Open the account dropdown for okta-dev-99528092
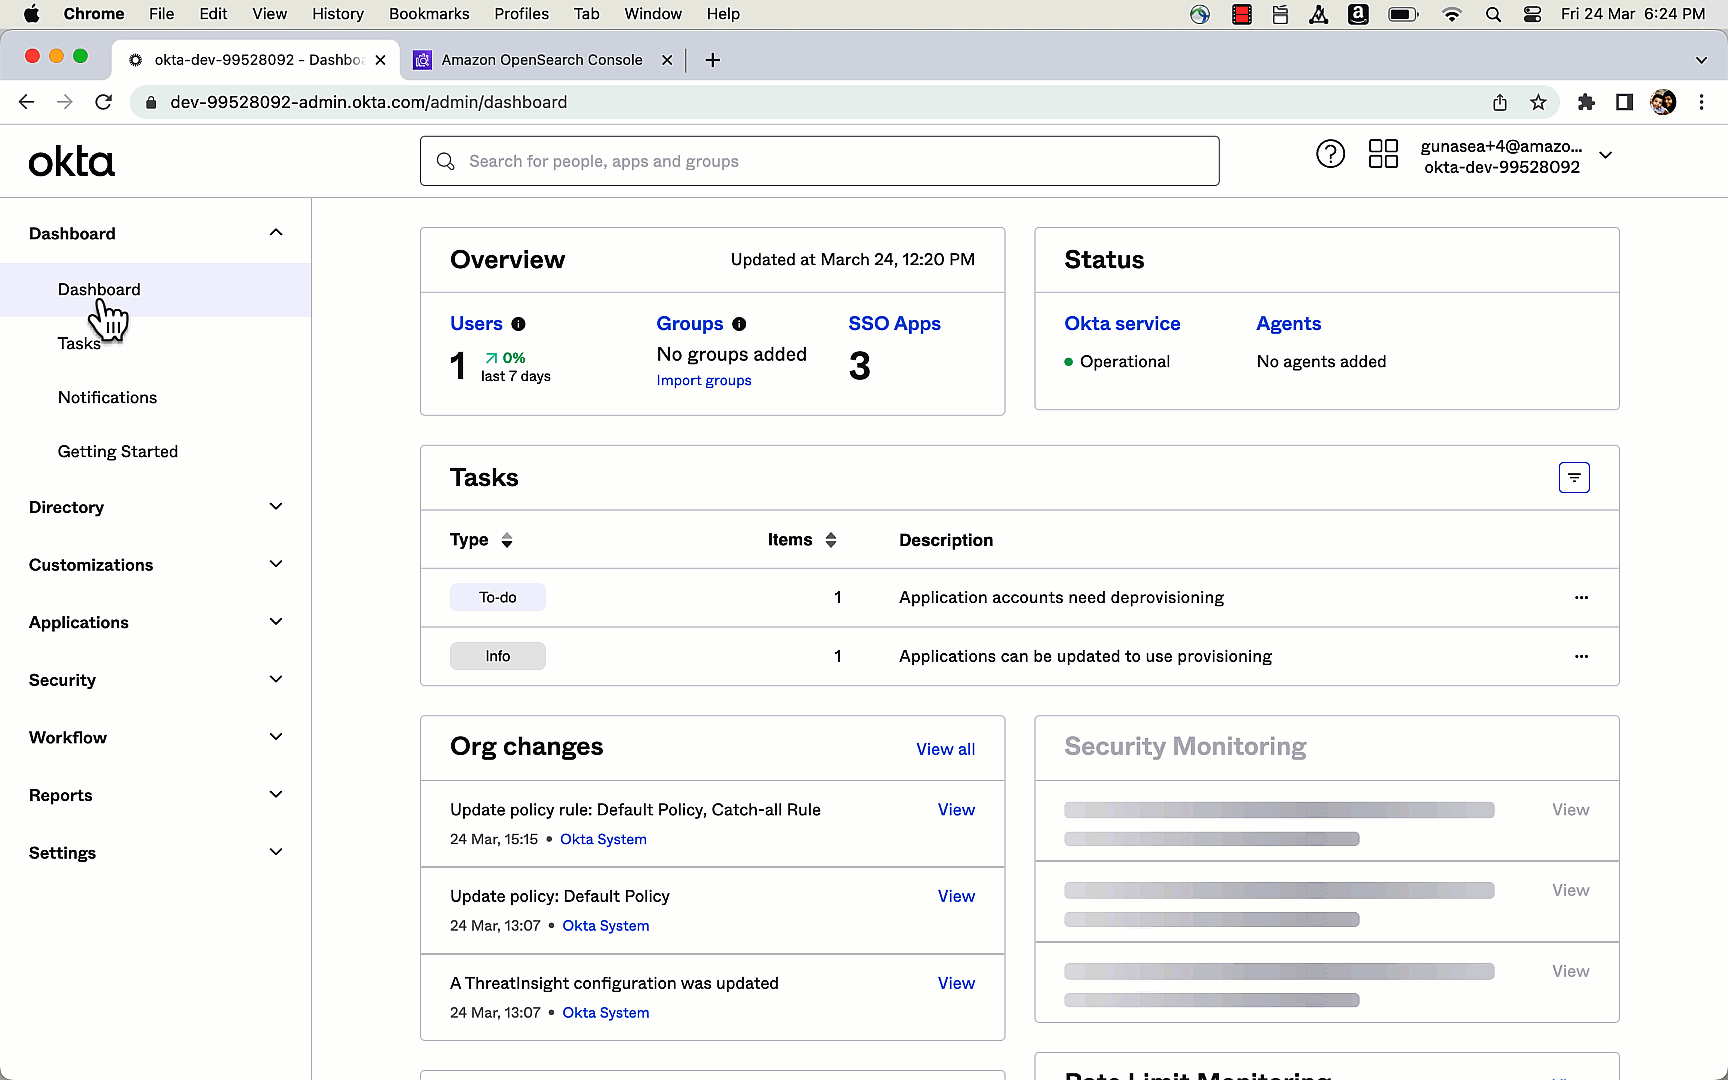 (x=1606, y=156)
